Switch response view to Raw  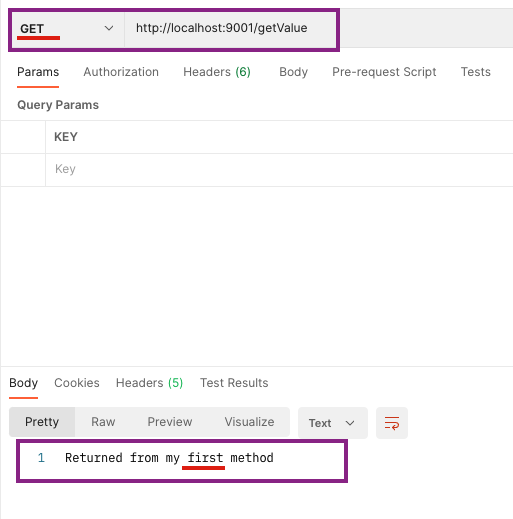click(x=103, y=422)
